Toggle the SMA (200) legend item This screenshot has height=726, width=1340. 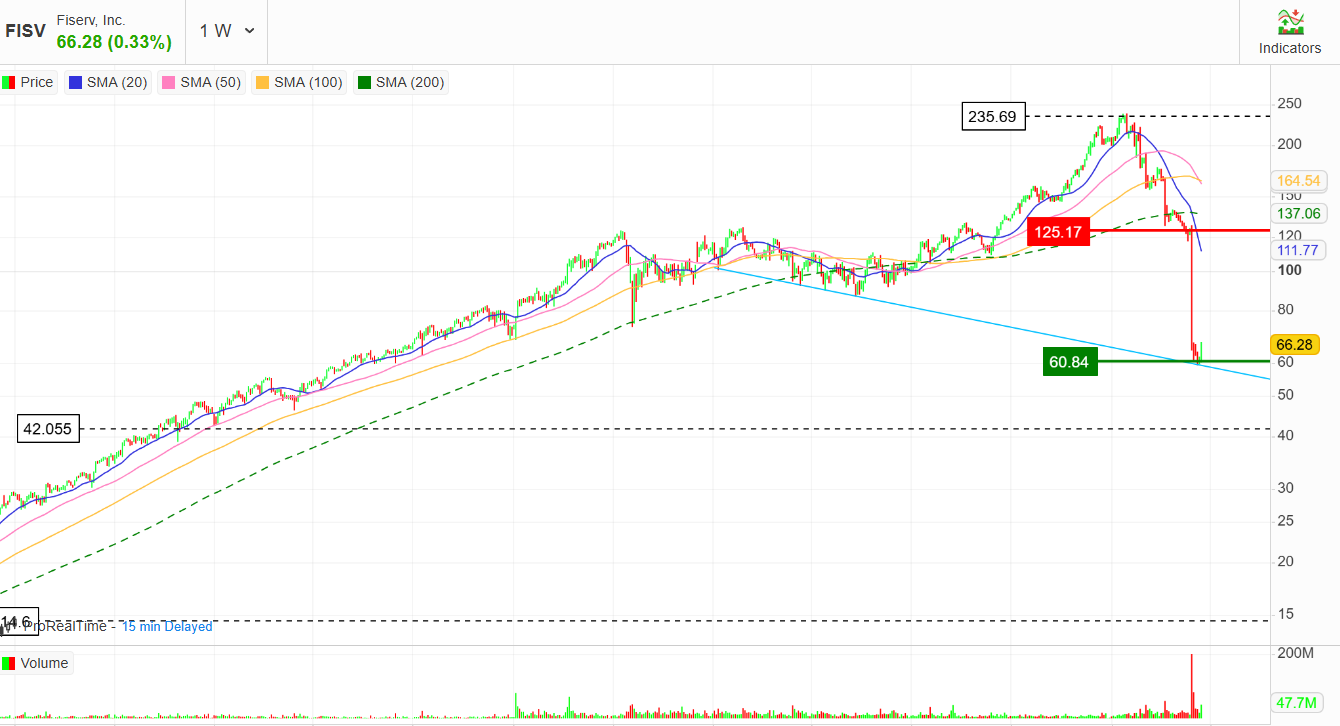click(x=400, y=82)
